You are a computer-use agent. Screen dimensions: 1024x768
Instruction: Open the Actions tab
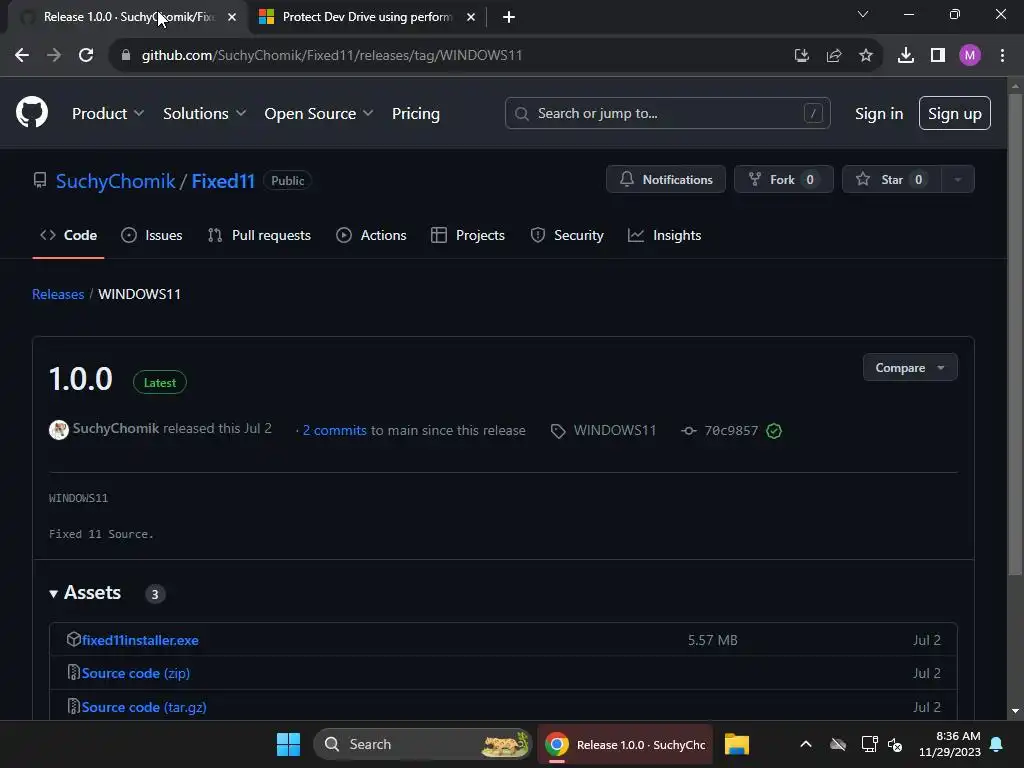pos(371,235)
